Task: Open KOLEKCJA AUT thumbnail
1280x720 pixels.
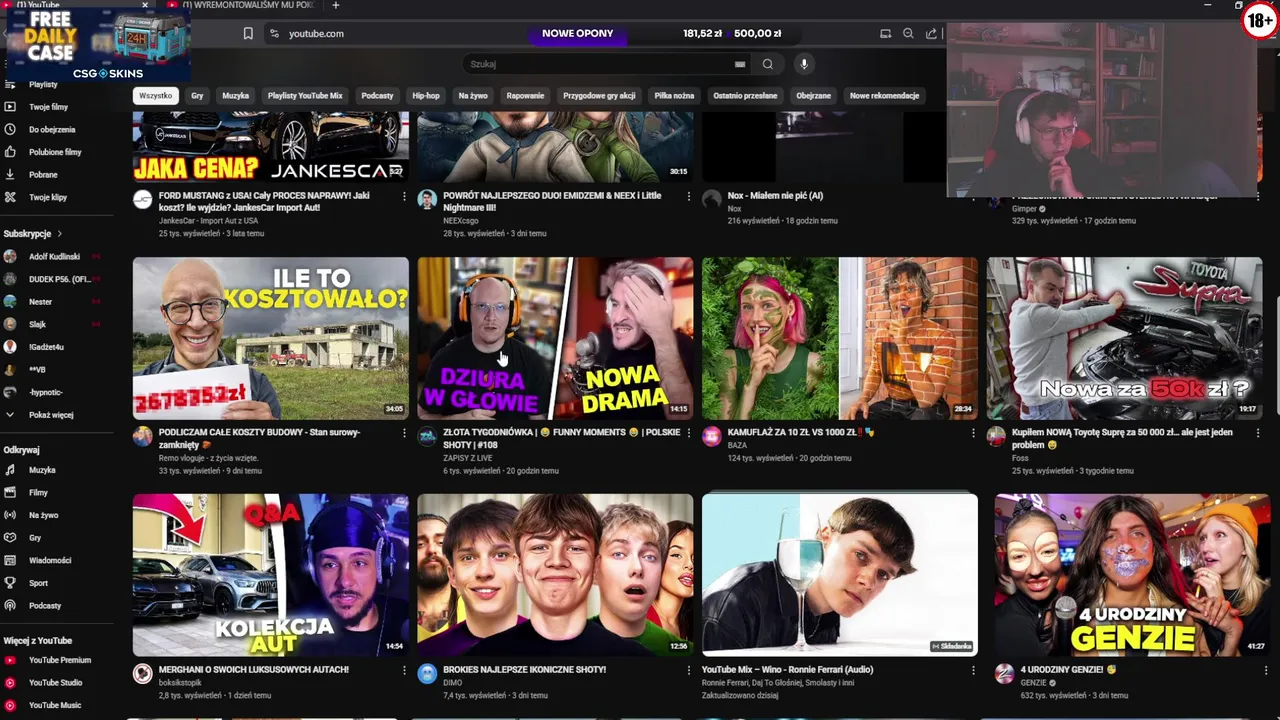Action: 271,575
